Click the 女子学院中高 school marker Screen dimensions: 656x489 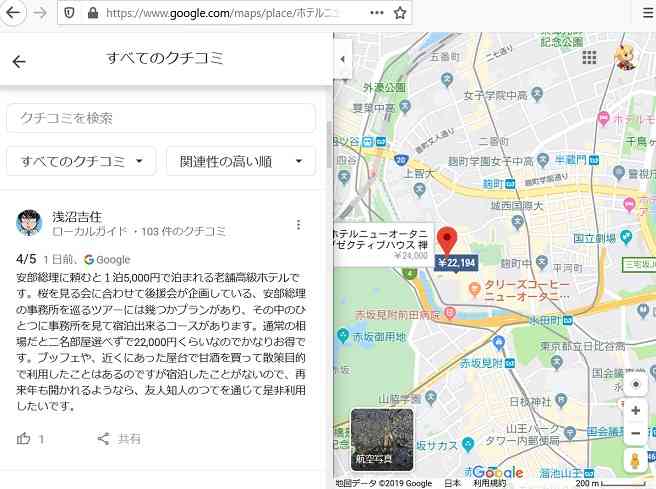pyautogui.click(x=537, y=95)
